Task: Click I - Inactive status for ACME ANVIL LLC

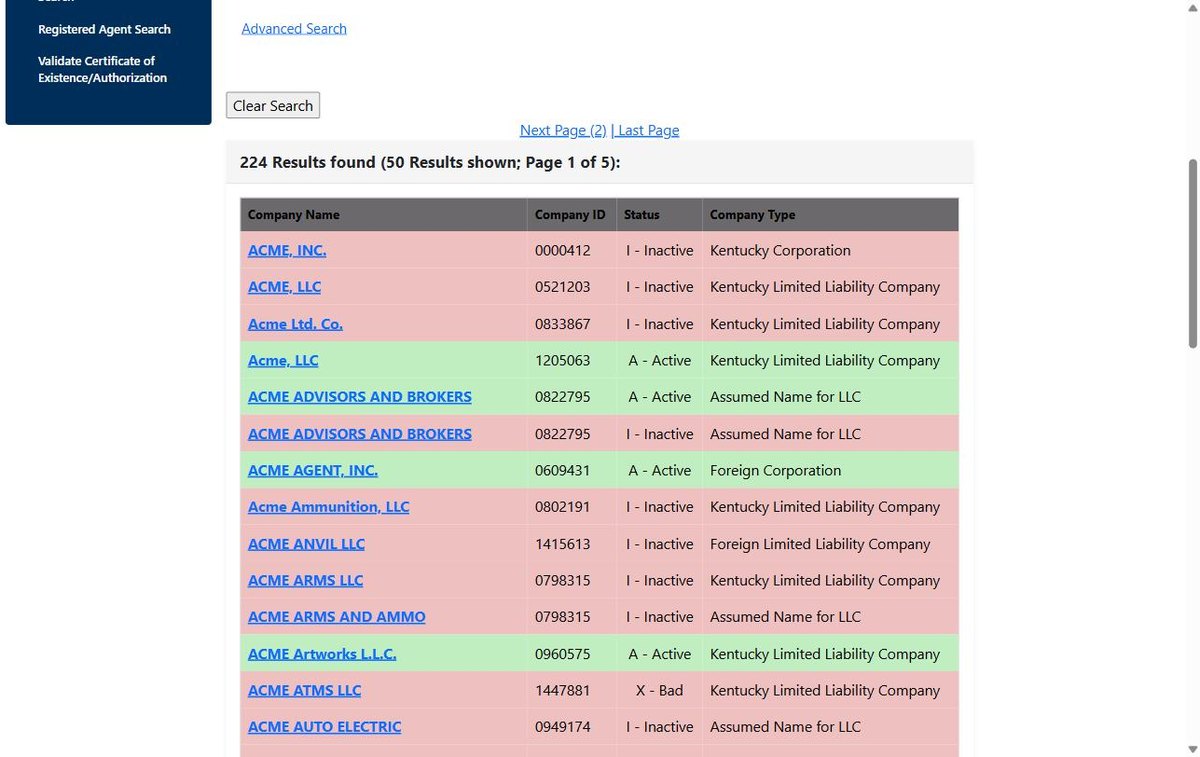Action: pos(660,544)
